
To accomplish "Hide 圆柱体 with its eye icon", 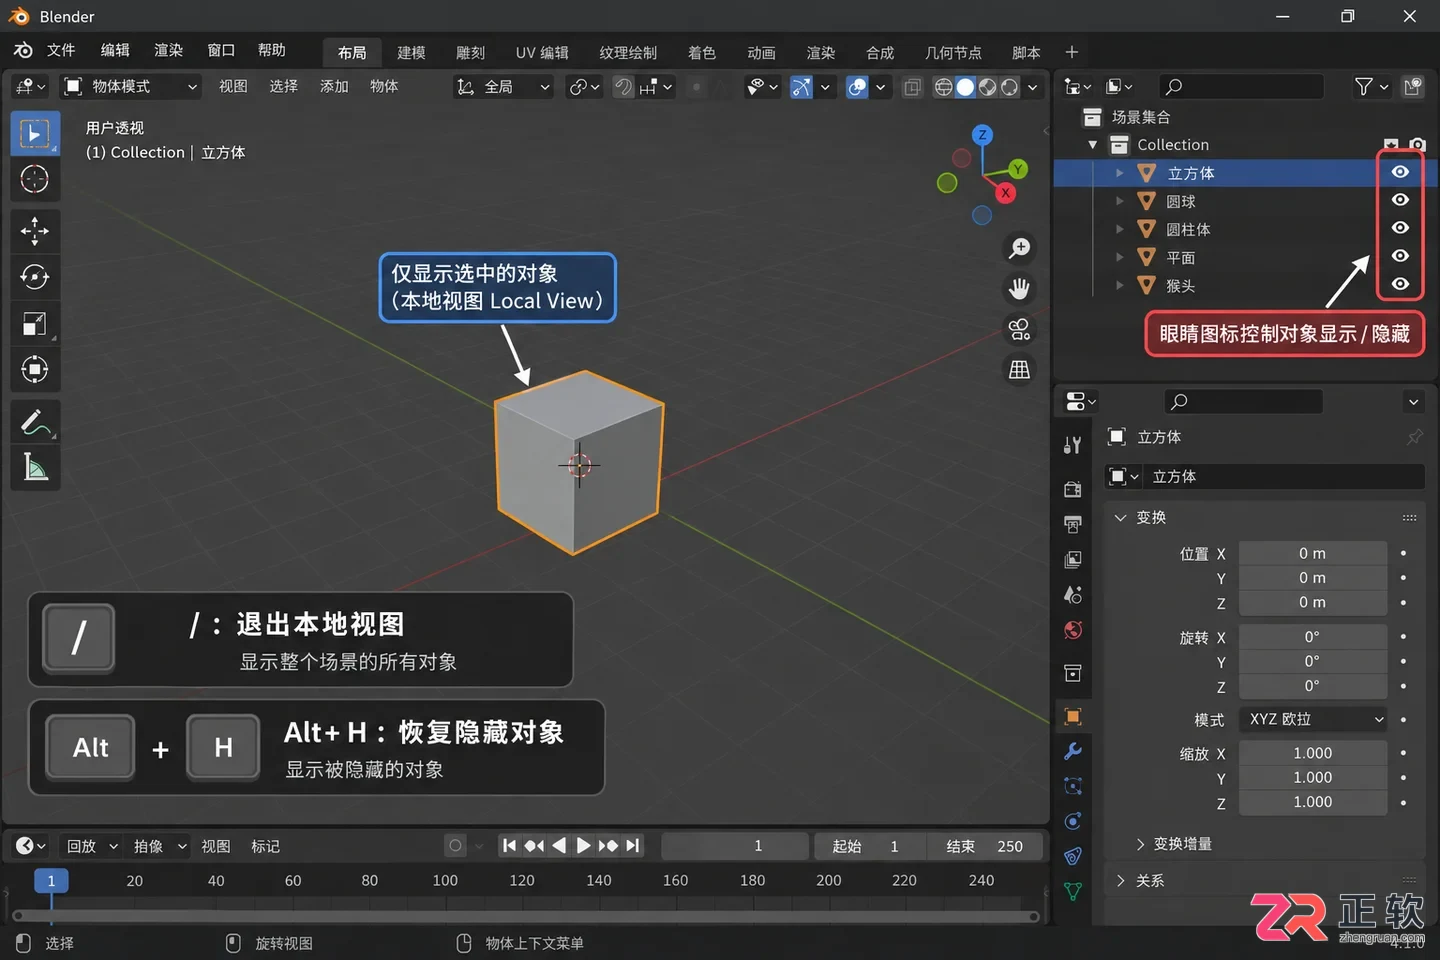I will tap(1400, 228).
